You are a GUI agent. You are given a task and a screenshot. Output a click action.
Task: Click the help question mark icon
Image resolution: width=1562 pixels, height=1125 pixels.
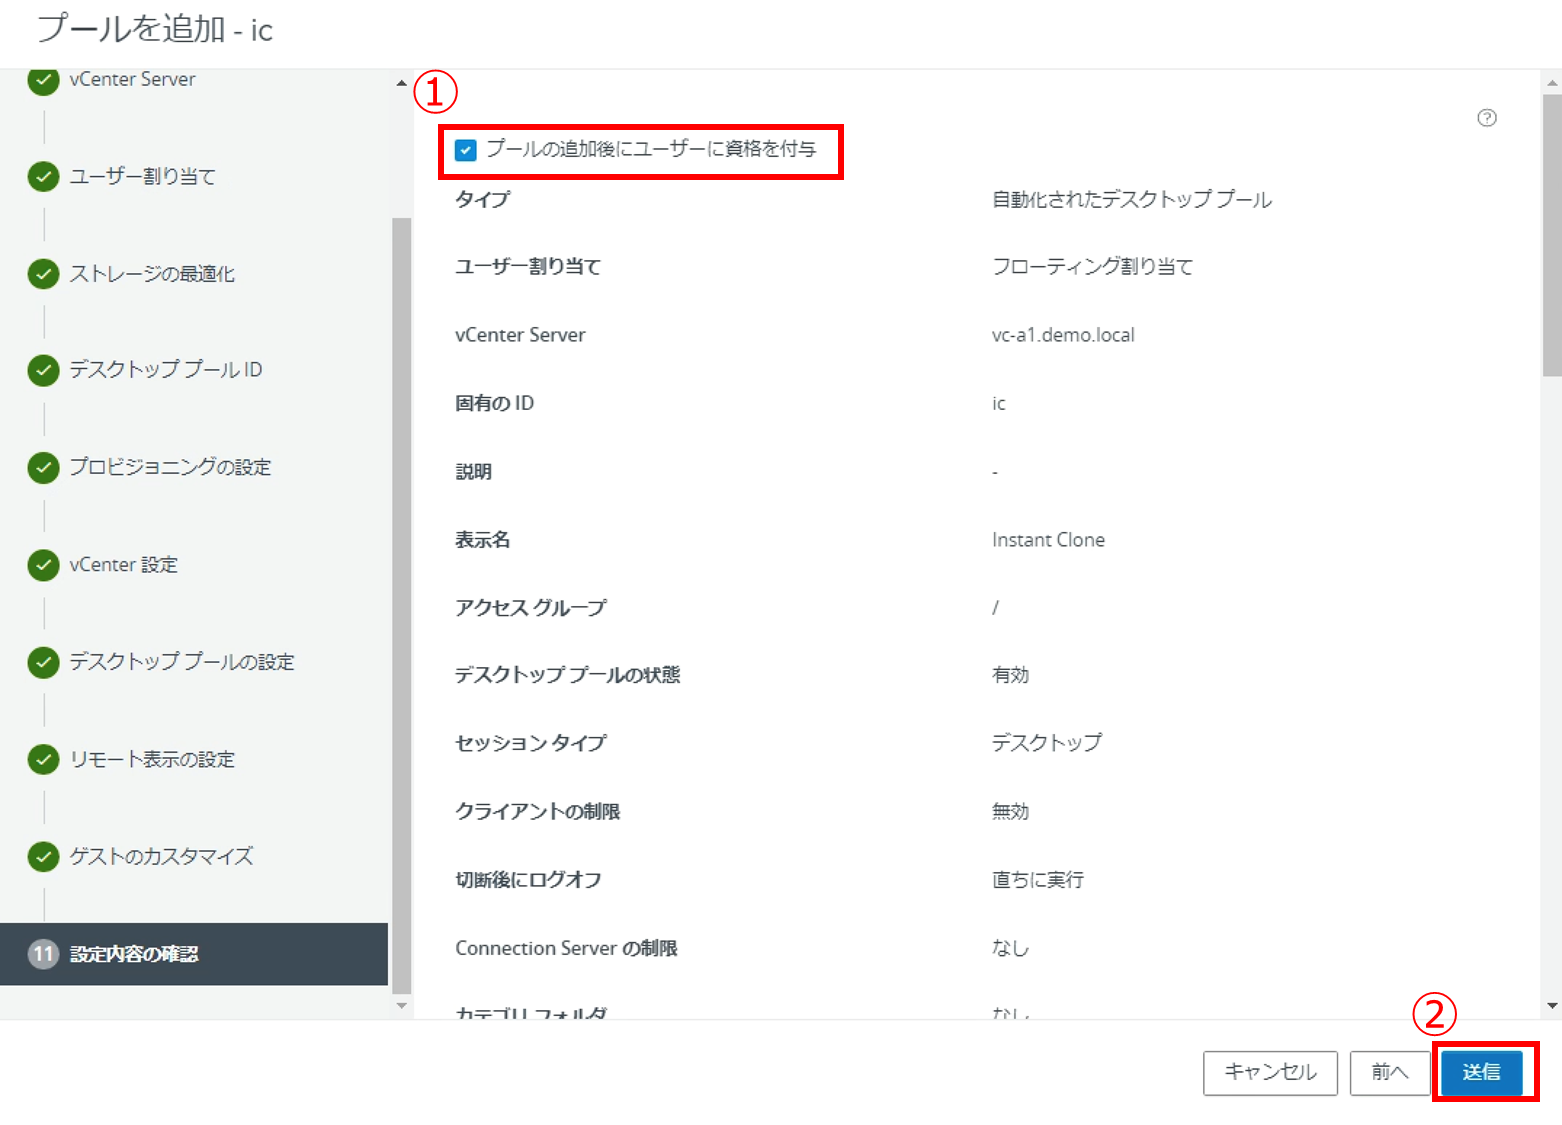tap(1487, 118)
